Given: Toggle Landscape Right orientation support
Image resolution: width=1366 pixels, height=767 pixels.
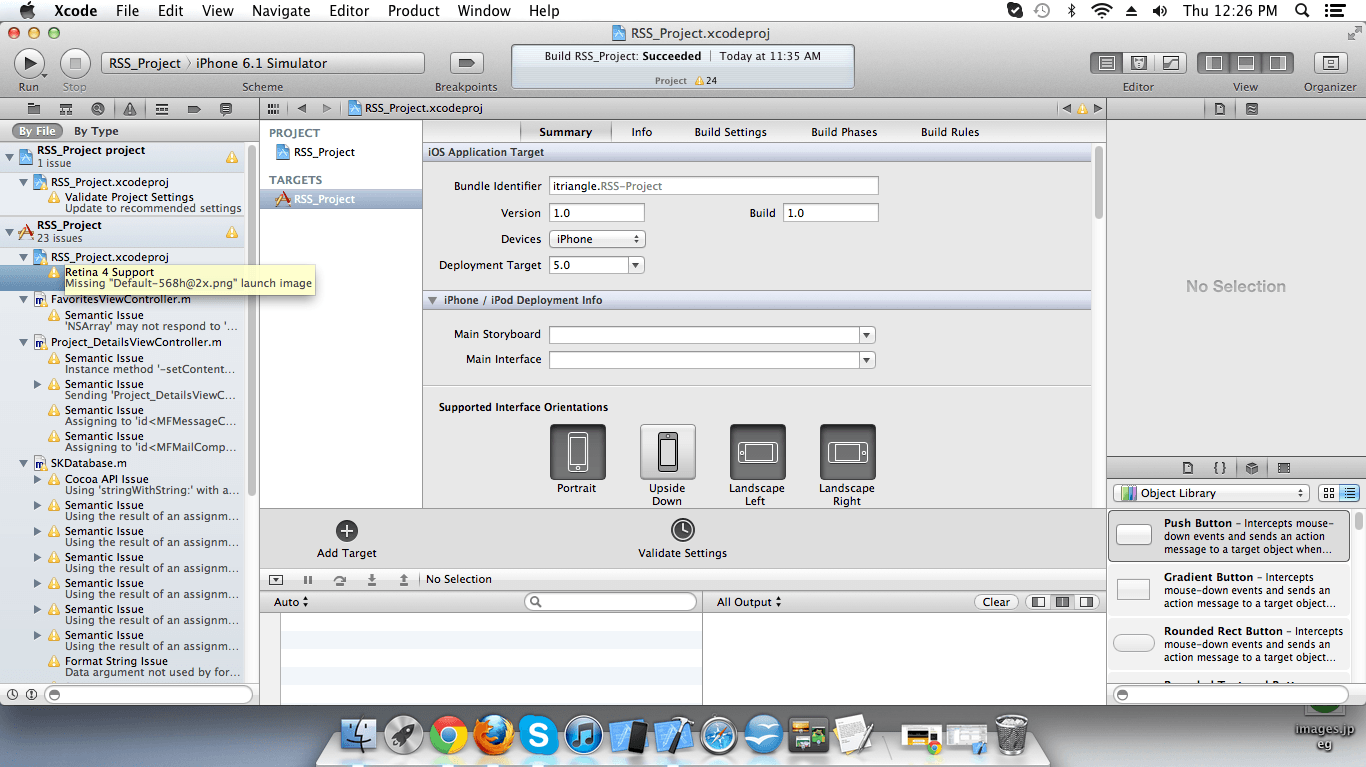Looking at the screenshot, I should click(848, 452).
